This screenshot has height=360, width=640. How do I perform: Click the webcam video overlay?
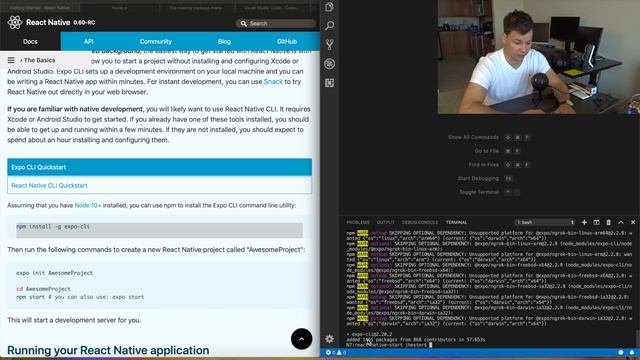click(539, 57)
